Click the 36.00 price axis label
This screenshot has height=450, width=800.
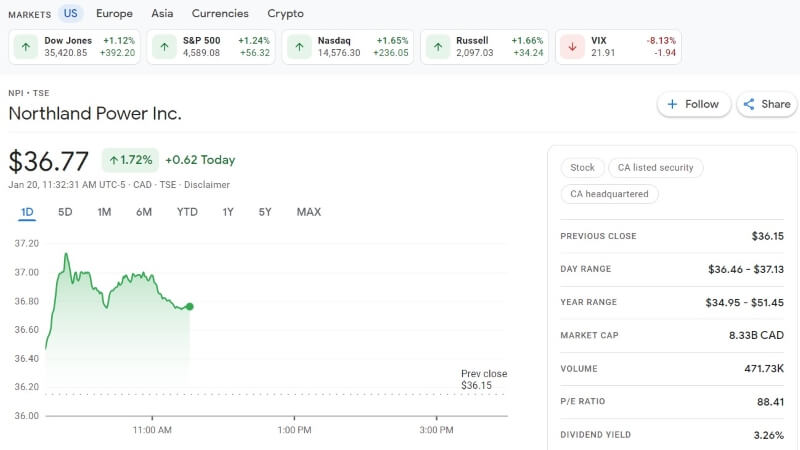pos(27,415)
